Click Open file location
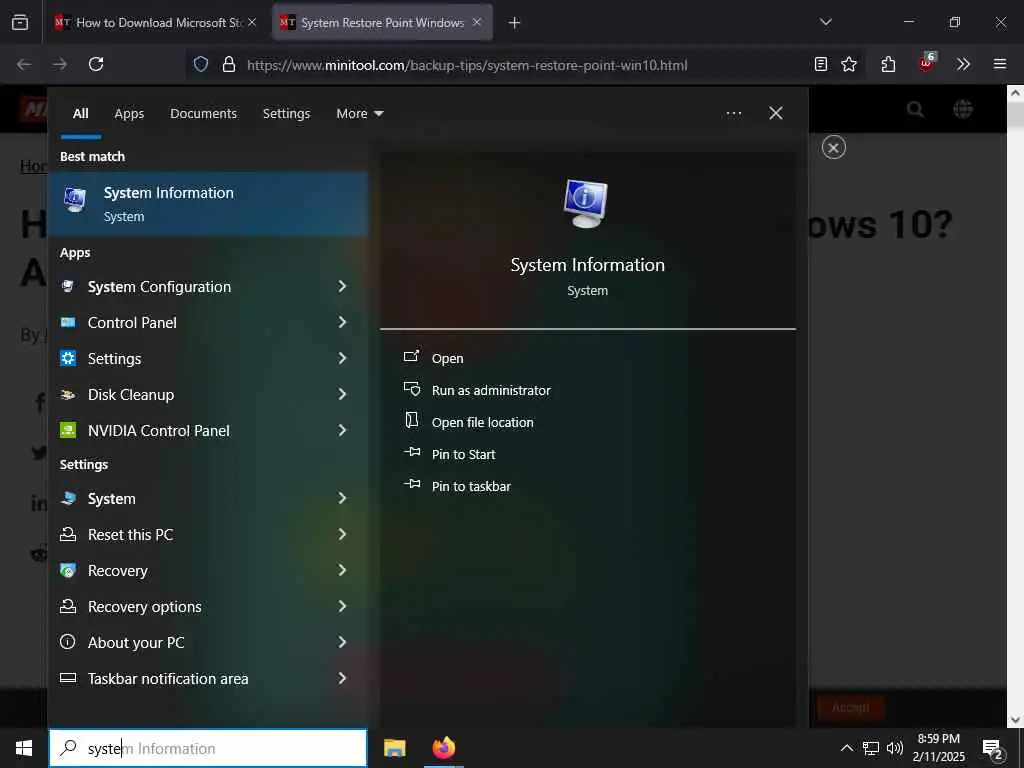This screenshot has width=1024, height=768. coord(483,422)
